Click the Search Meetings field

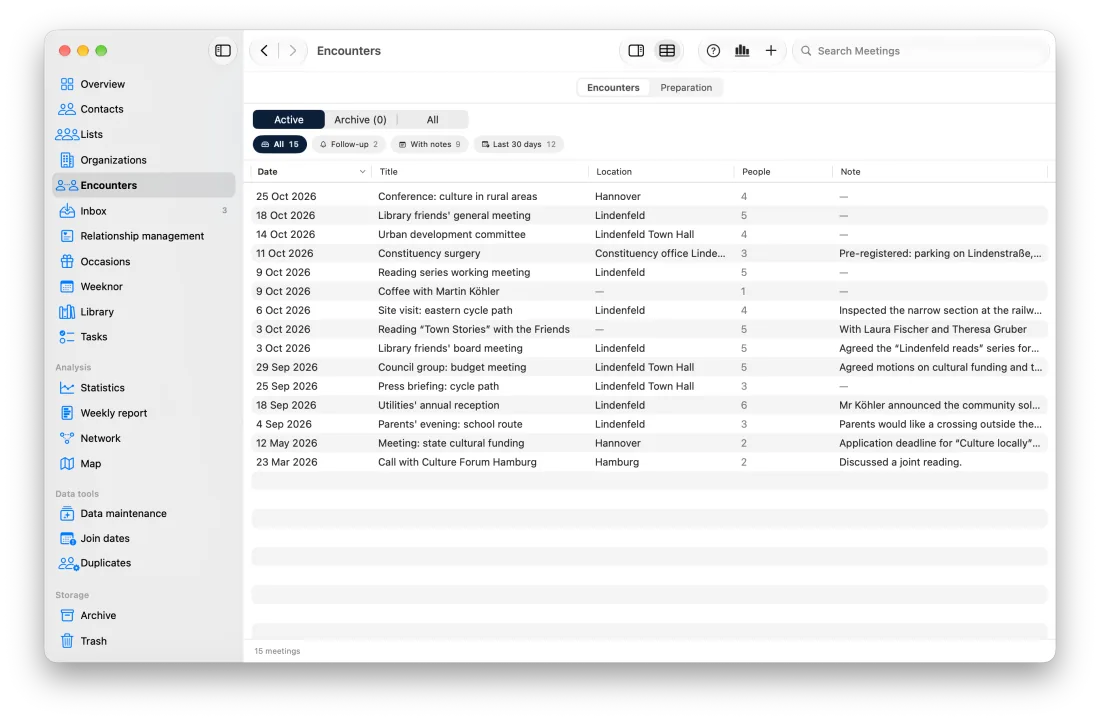pyautogui.click(x=920, y=50)
